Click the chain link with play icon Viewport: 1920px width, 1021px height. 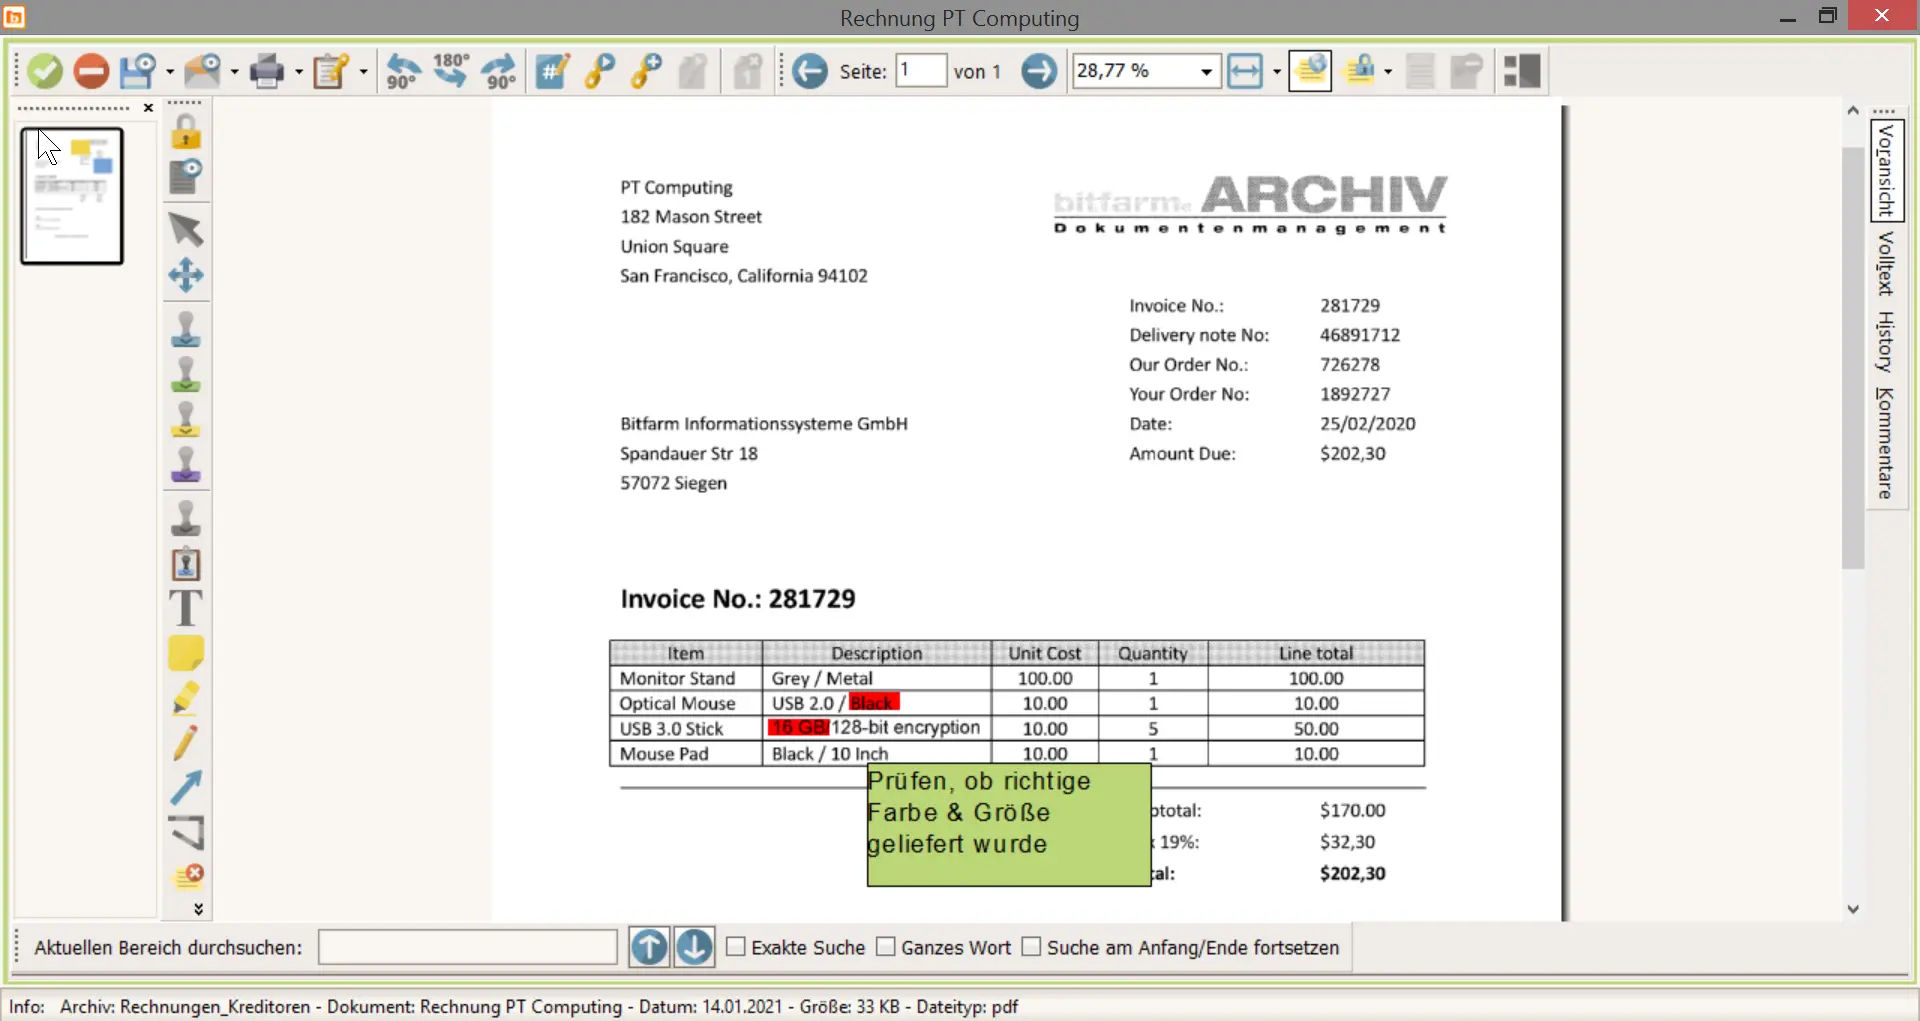coord(599,71)
